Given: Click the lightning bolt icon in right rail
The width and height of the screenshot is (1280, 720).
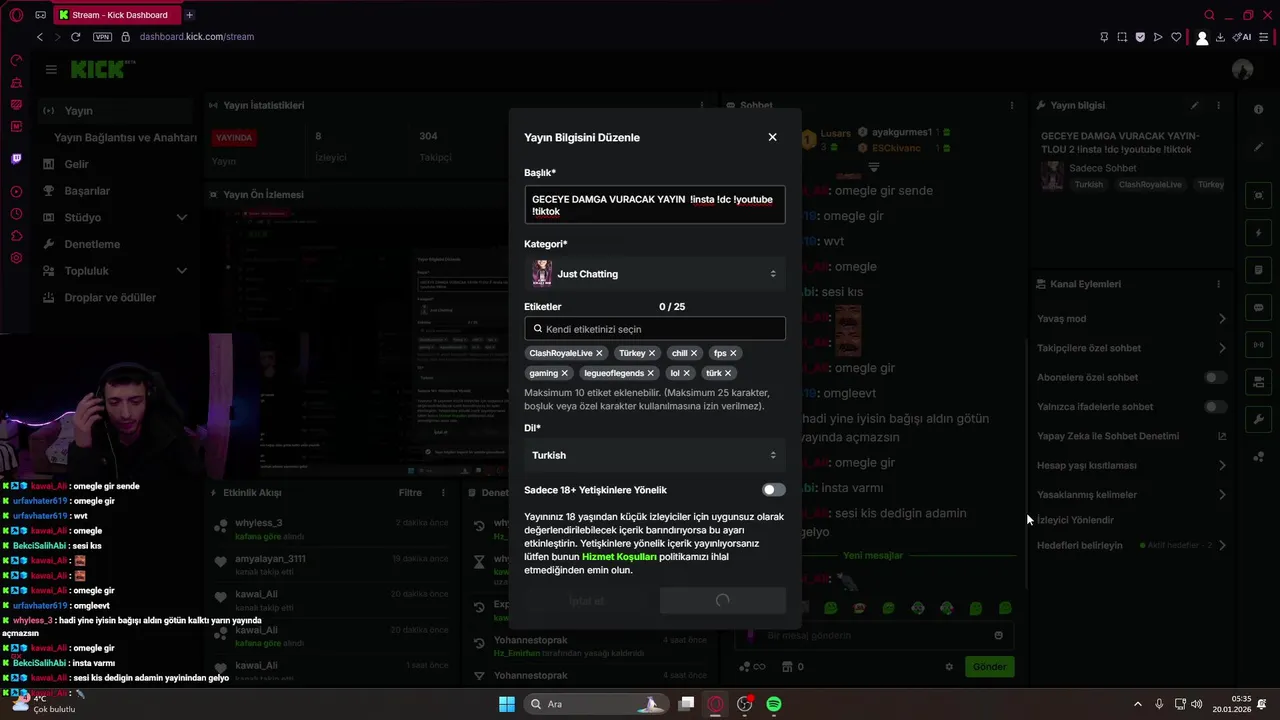Looking at the screenshot, I should tap(1259, 233).
